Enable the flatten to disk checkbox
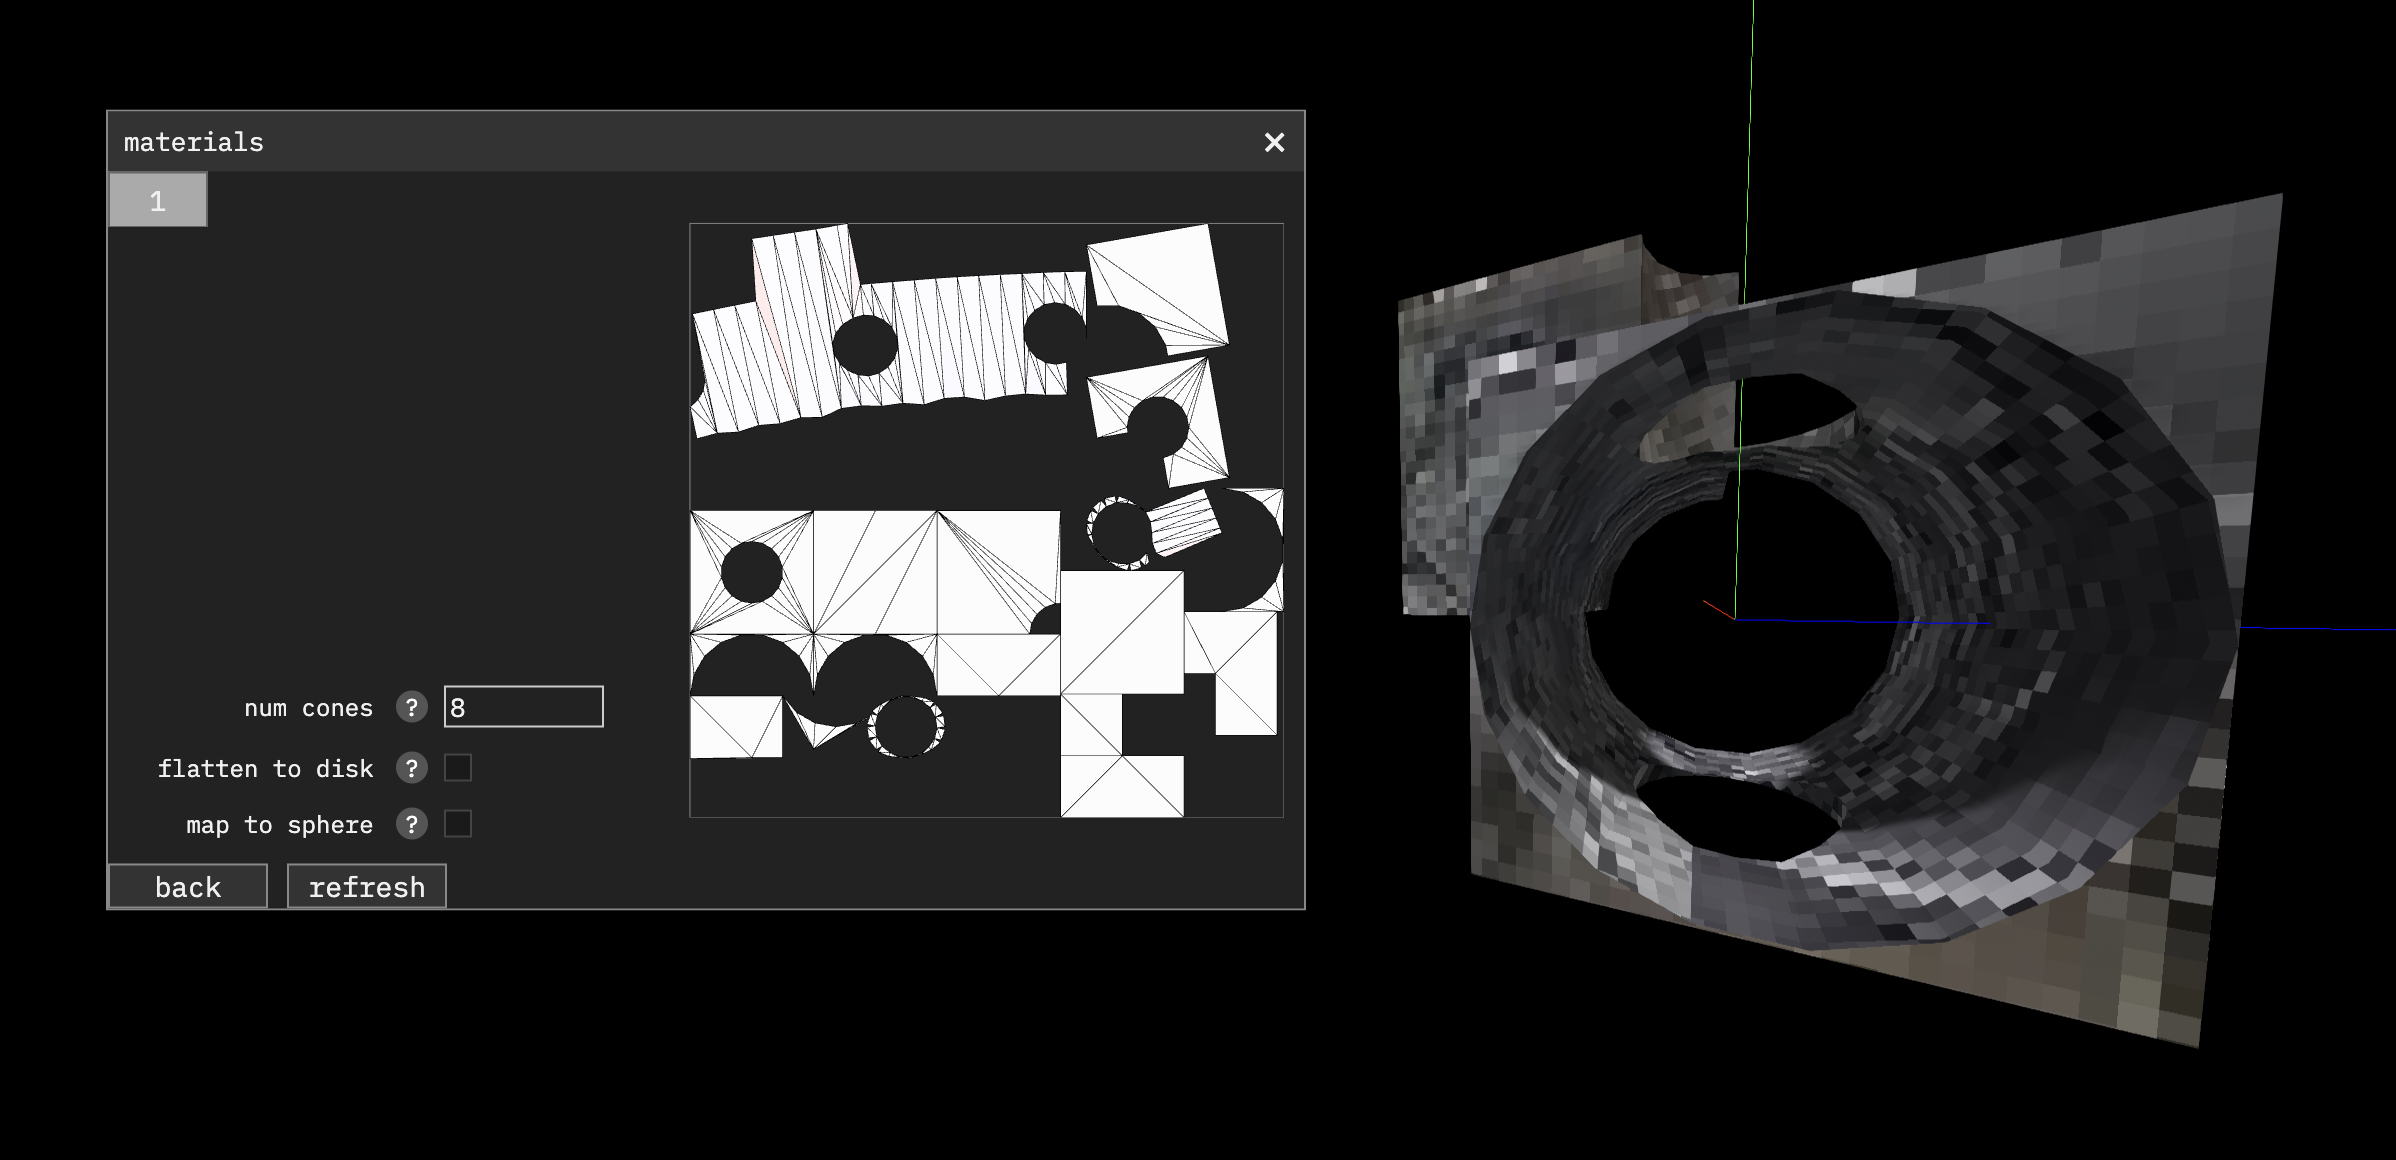 click(459, 768)
